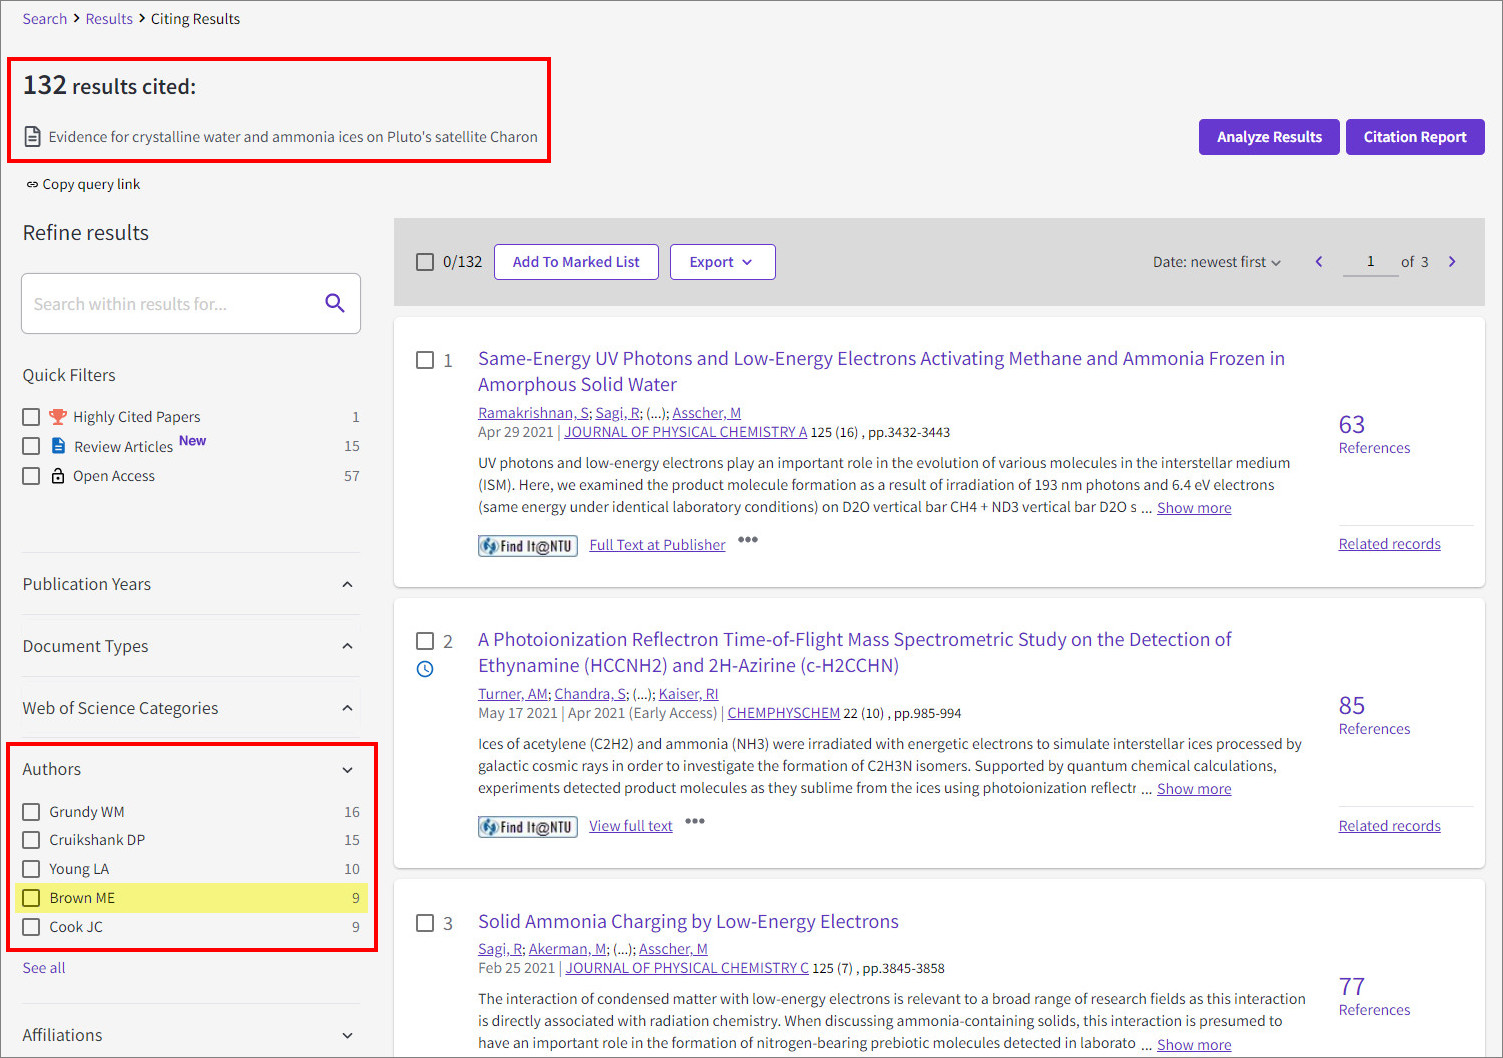Open JOURNAL OF PHYSICAL CHEMISTRY C link
The width and height of the screenshot is (1503, 1058).
tap(687, 968)
